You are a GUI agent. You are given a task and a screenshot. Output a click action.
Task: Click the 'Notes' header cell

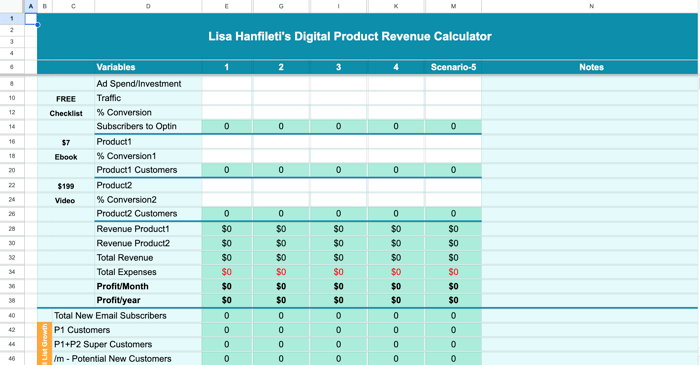click(x=591, y=67)
